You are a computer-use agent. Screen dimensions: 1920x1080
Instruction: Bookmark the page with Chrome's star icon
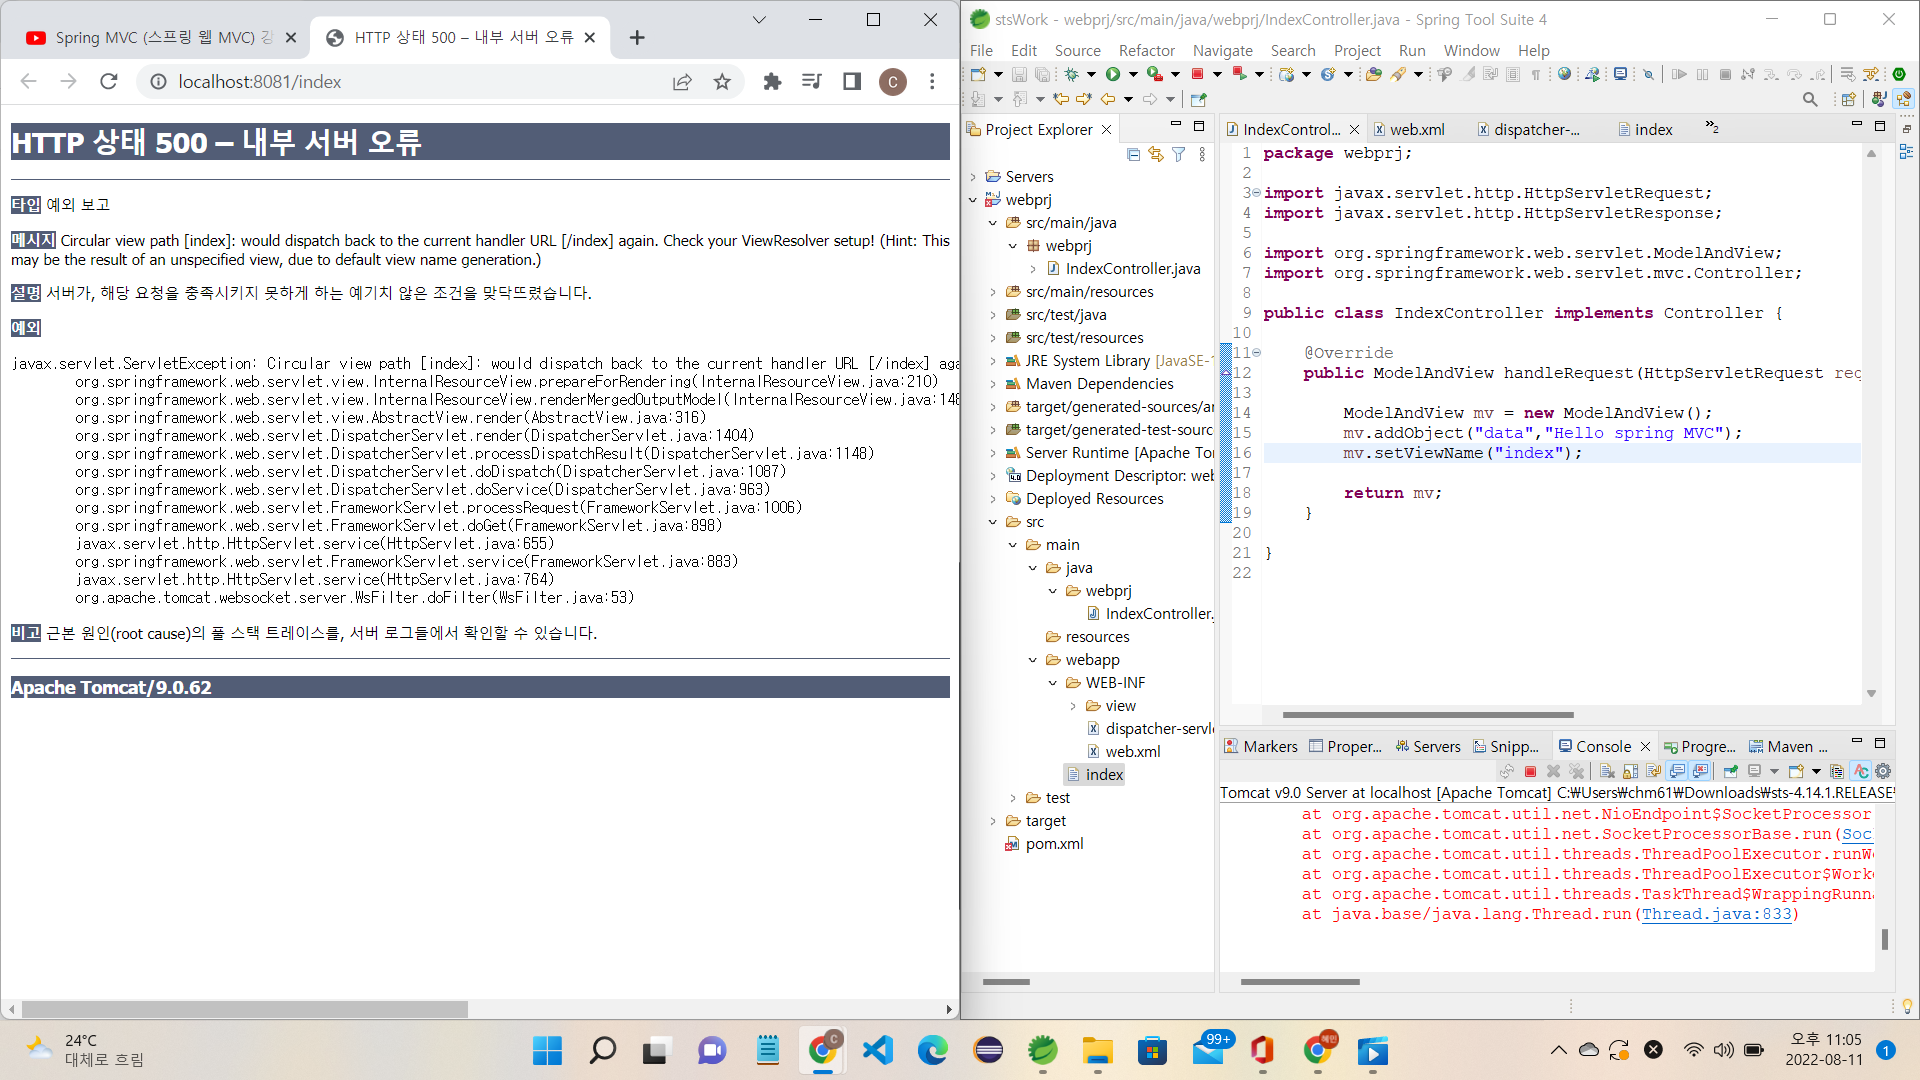click(x=722, y=82)
